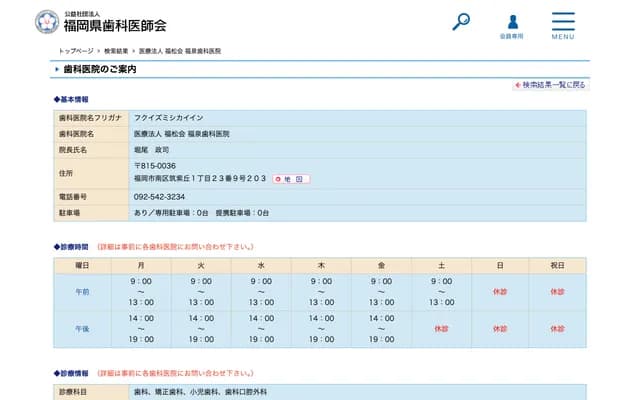
Task: Click the phone number 092-542-3234
Action: click(x=159, y=197)
